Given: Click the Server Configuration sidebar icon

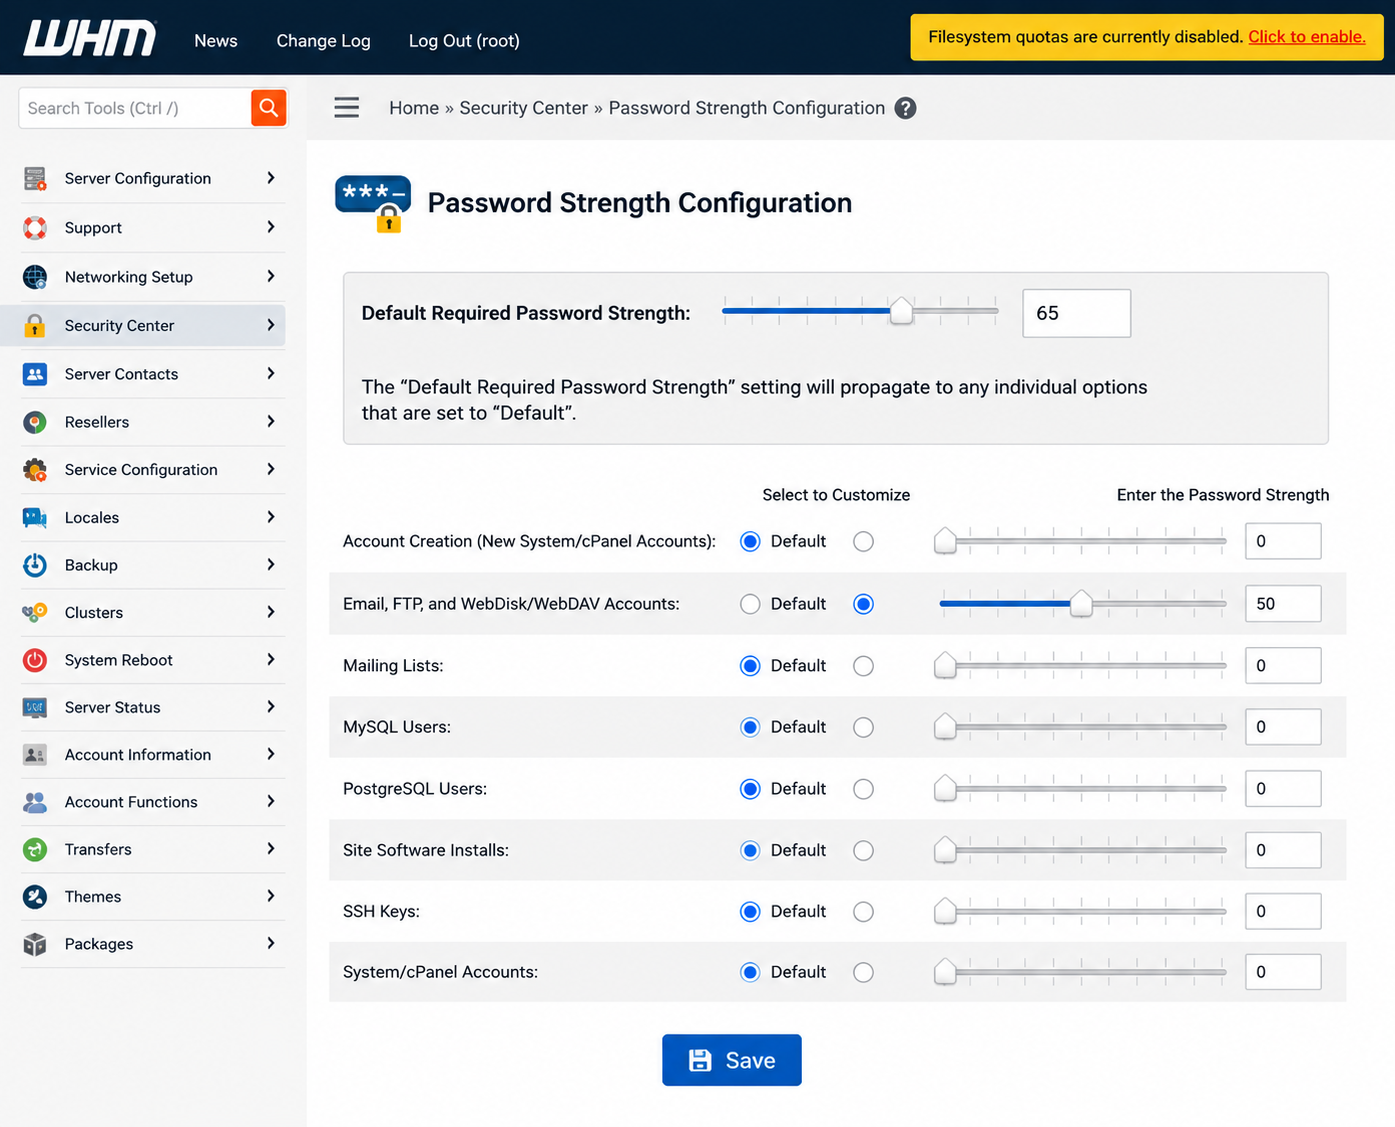Looking at the screenshot, I should pyautogui.click(x=35, y=178).
